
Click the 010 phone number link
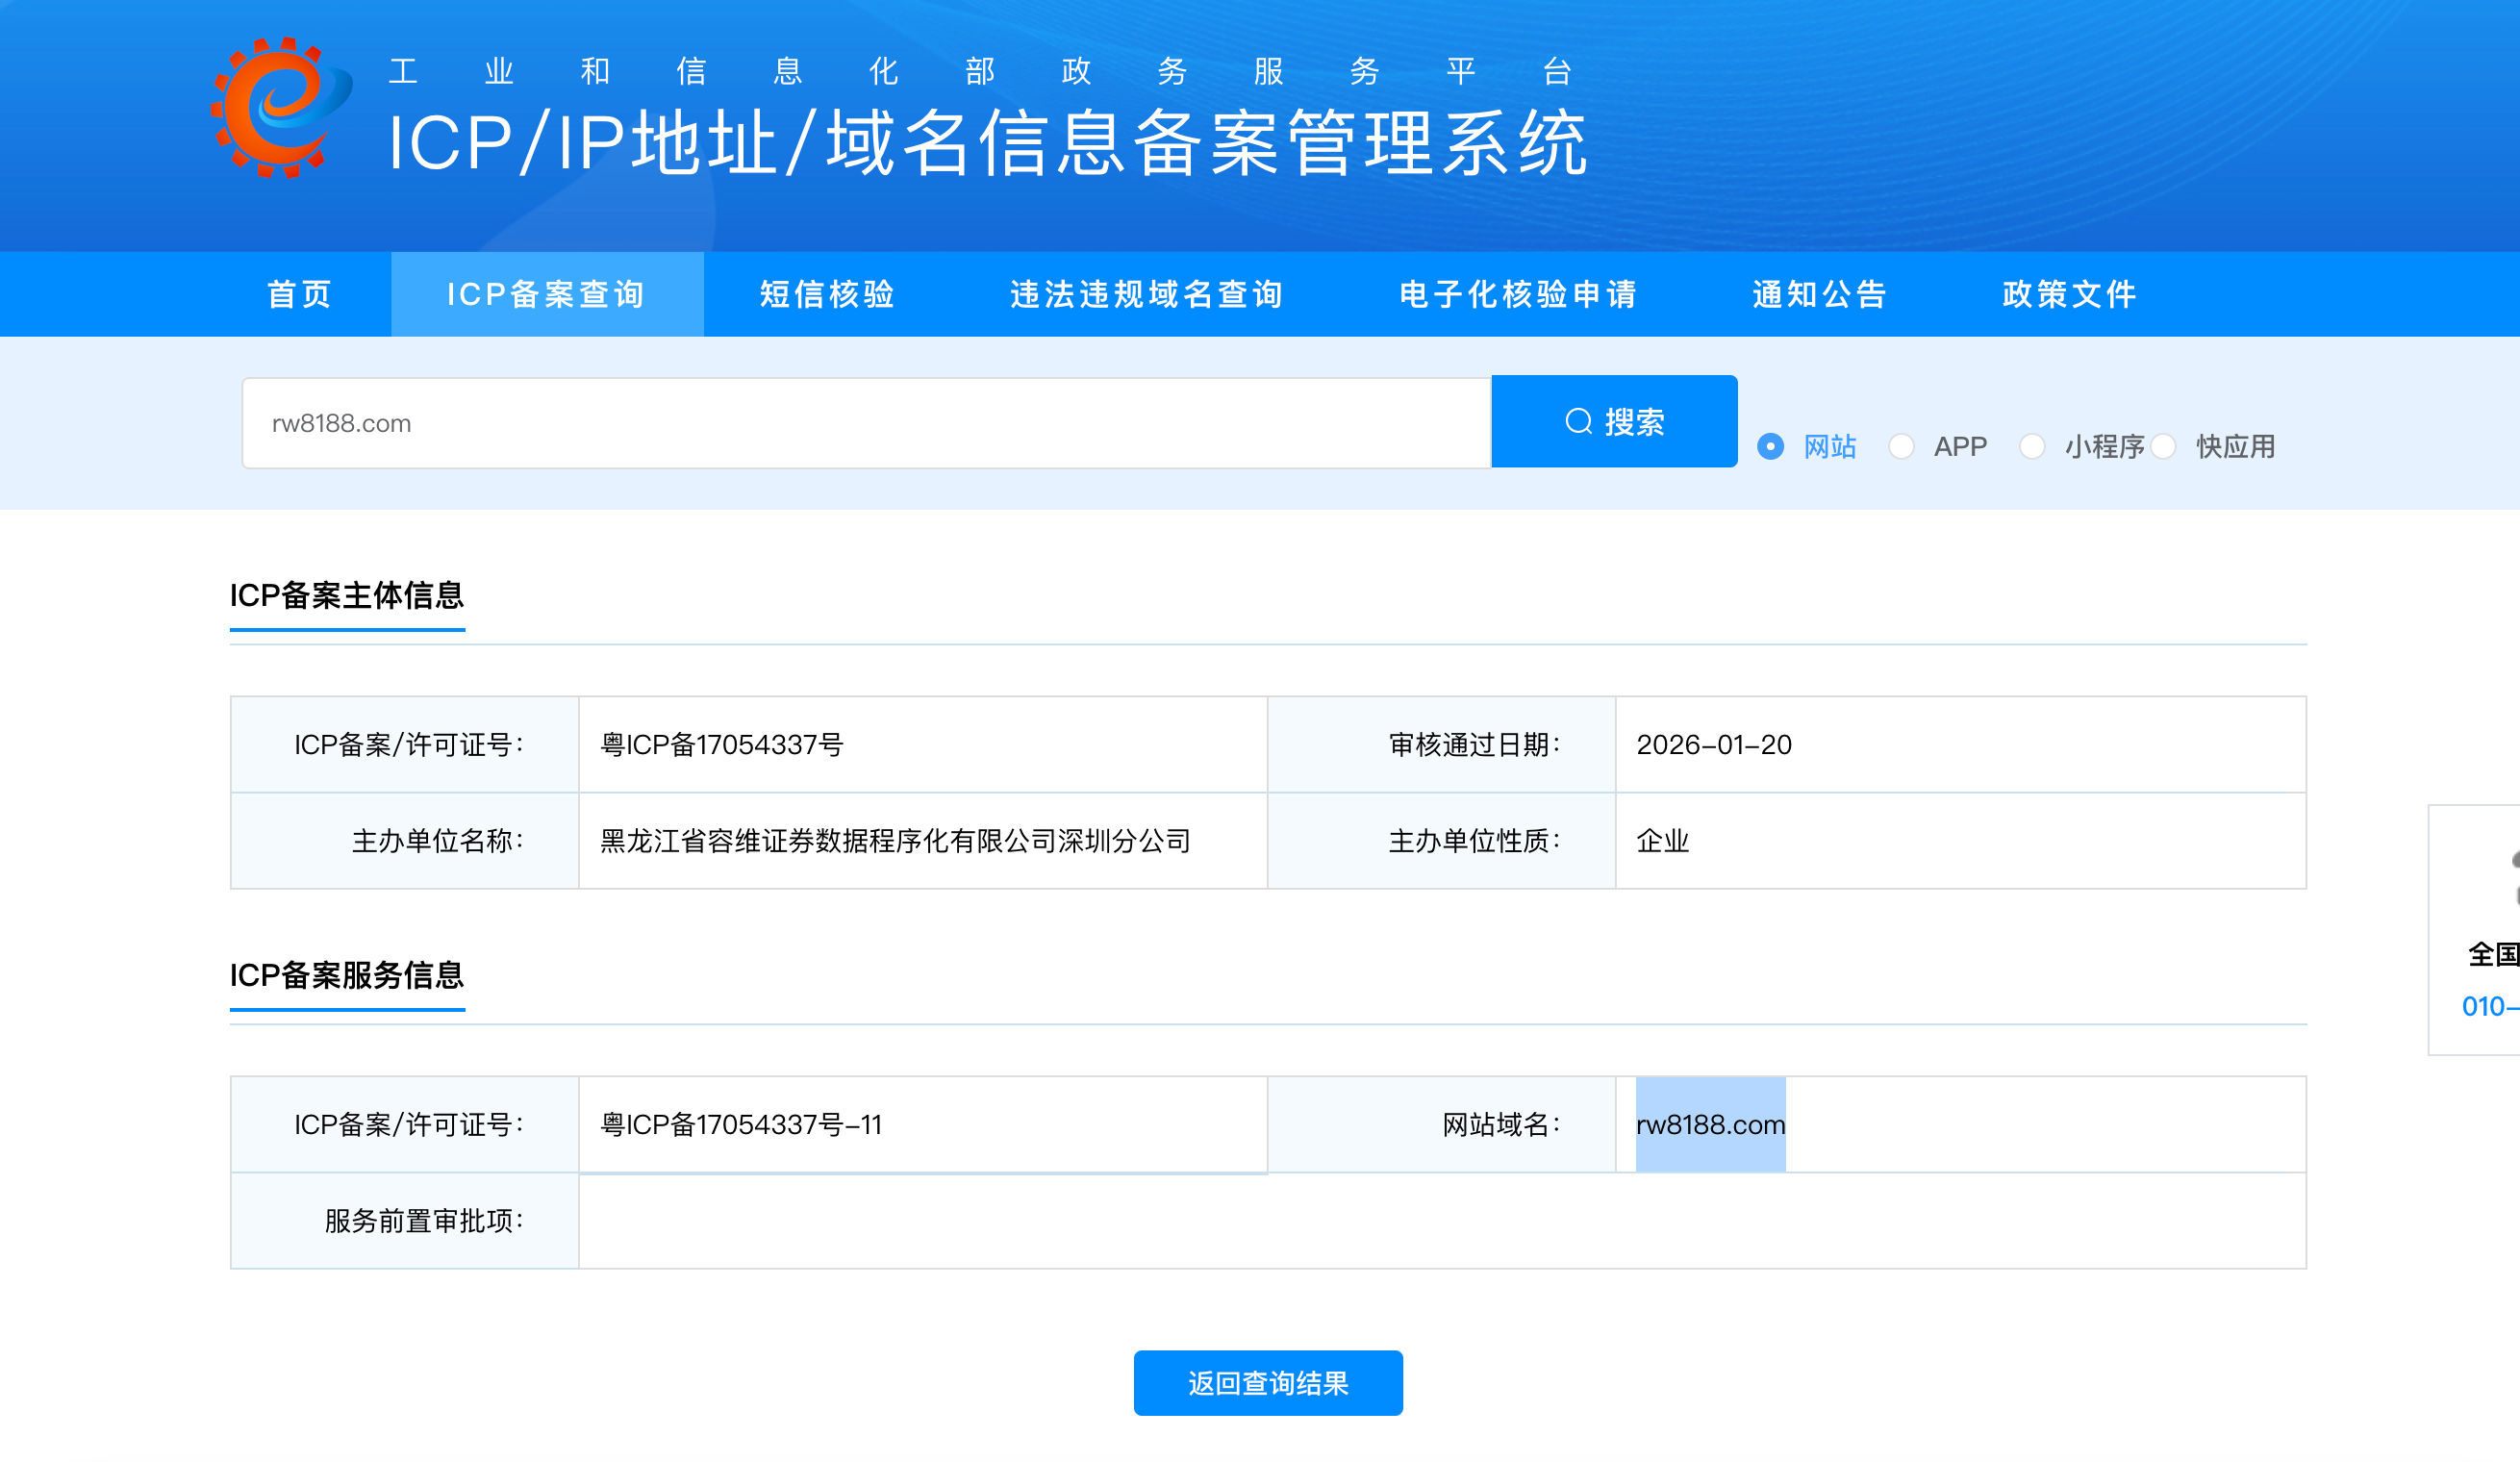[2488, 1006]
